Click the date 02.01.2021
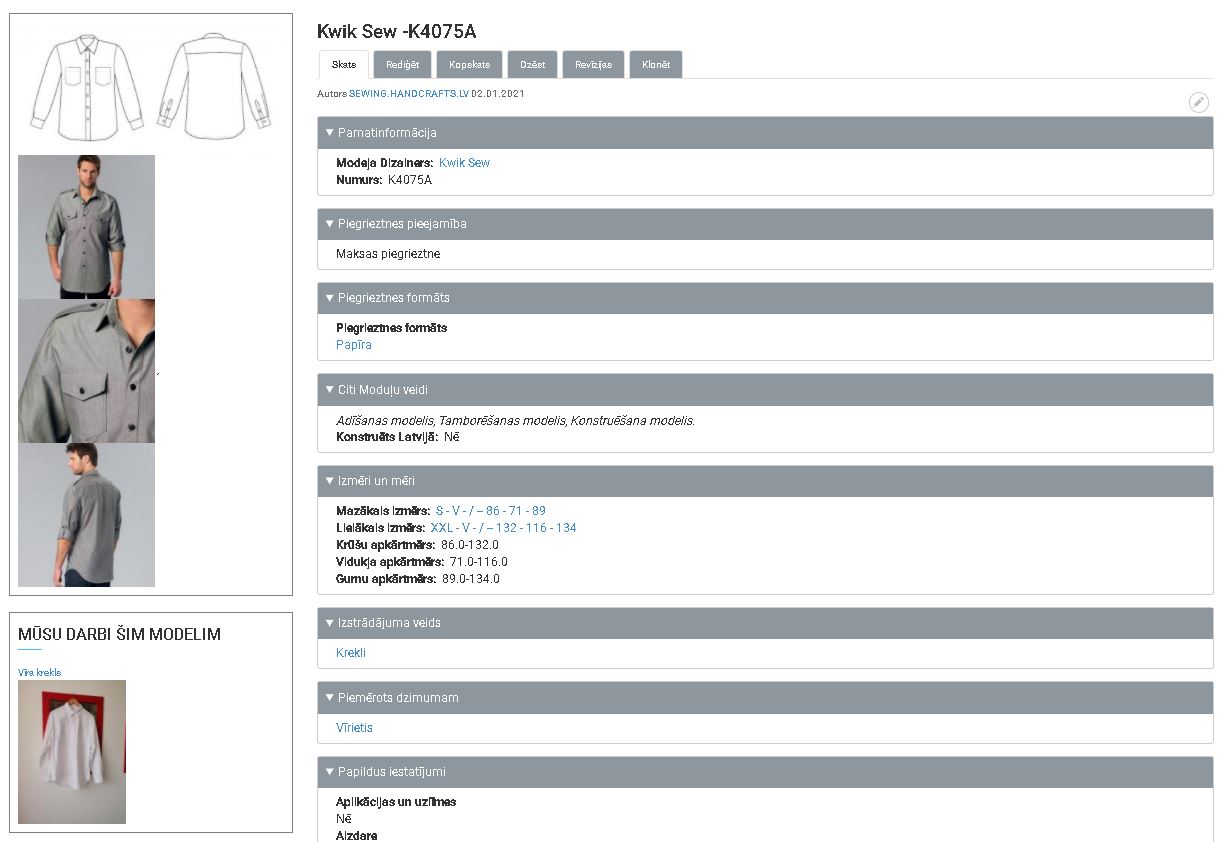Screen dimensions: 1230x842 498,94
